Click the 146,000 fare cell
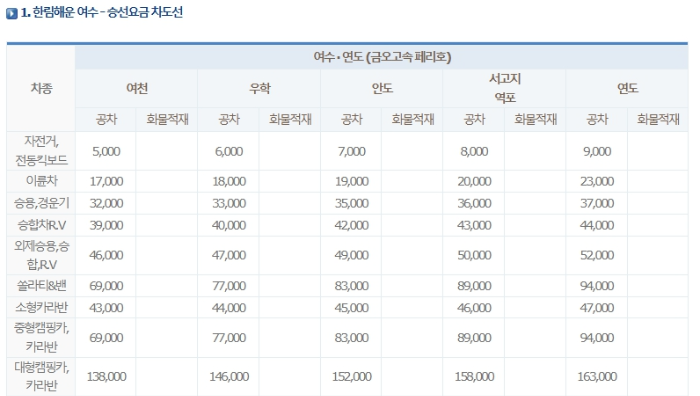 coord(229,376)
